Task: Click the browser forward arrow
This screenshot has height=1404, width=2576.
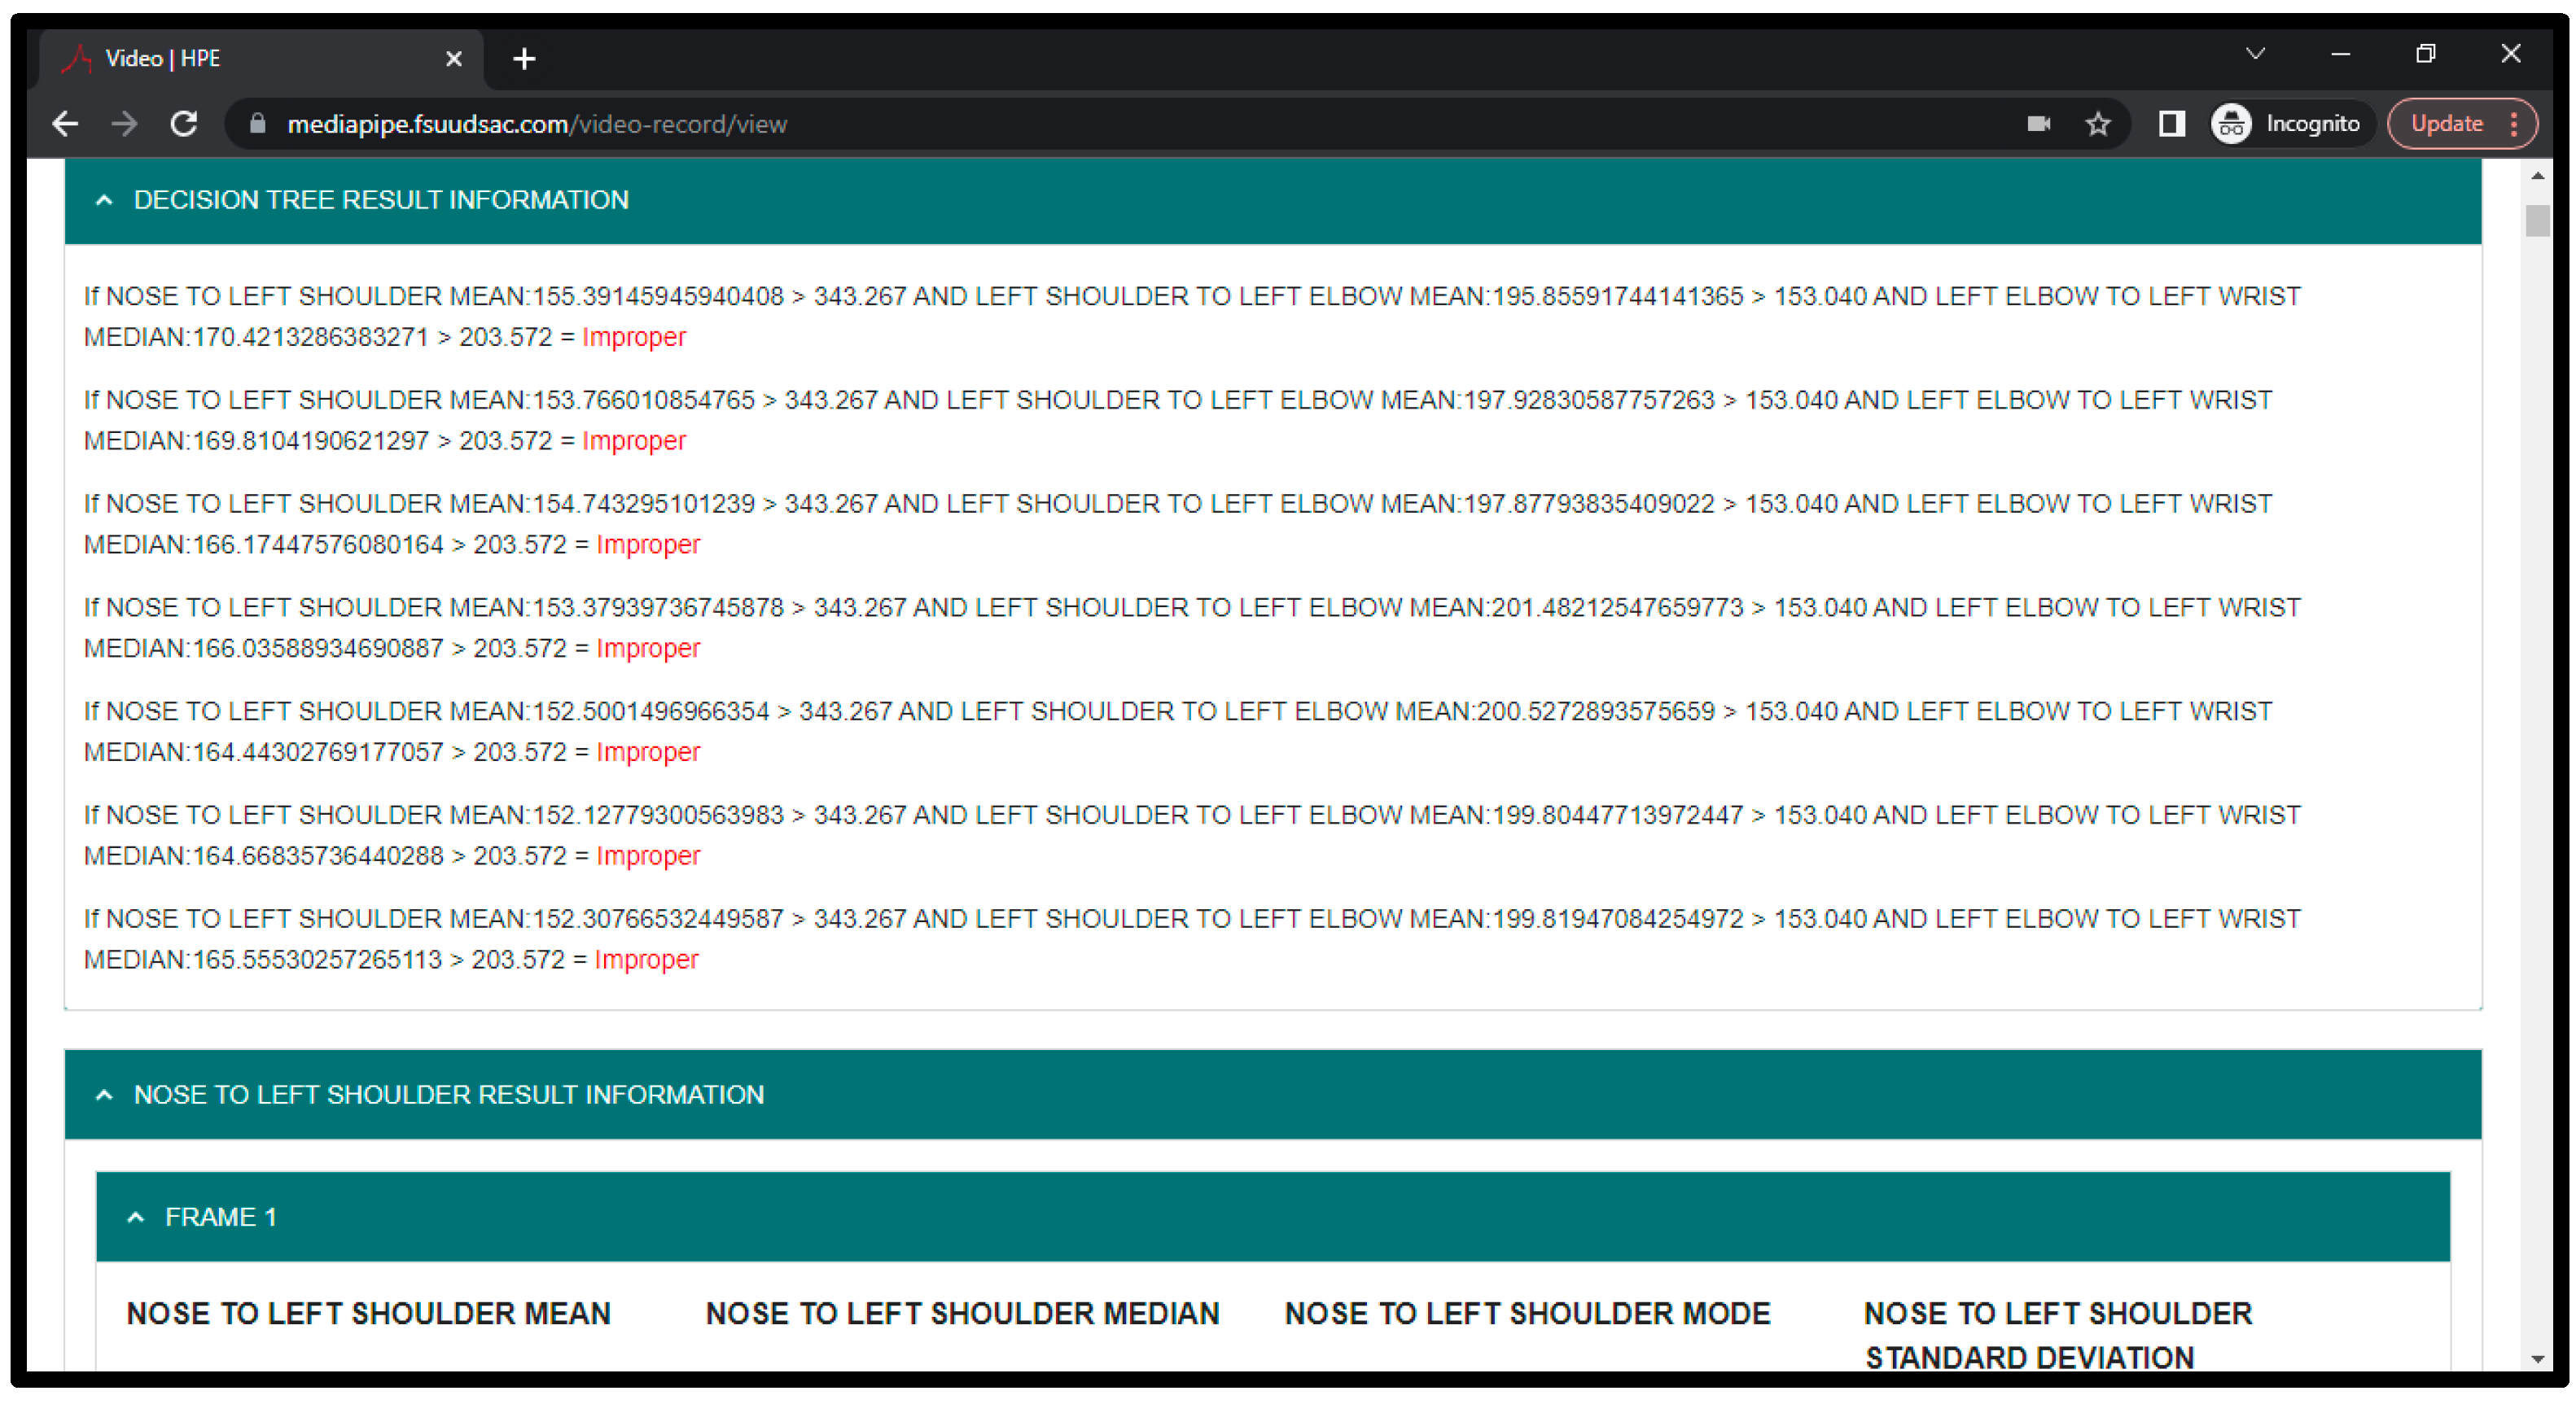Action: (124, 124)
